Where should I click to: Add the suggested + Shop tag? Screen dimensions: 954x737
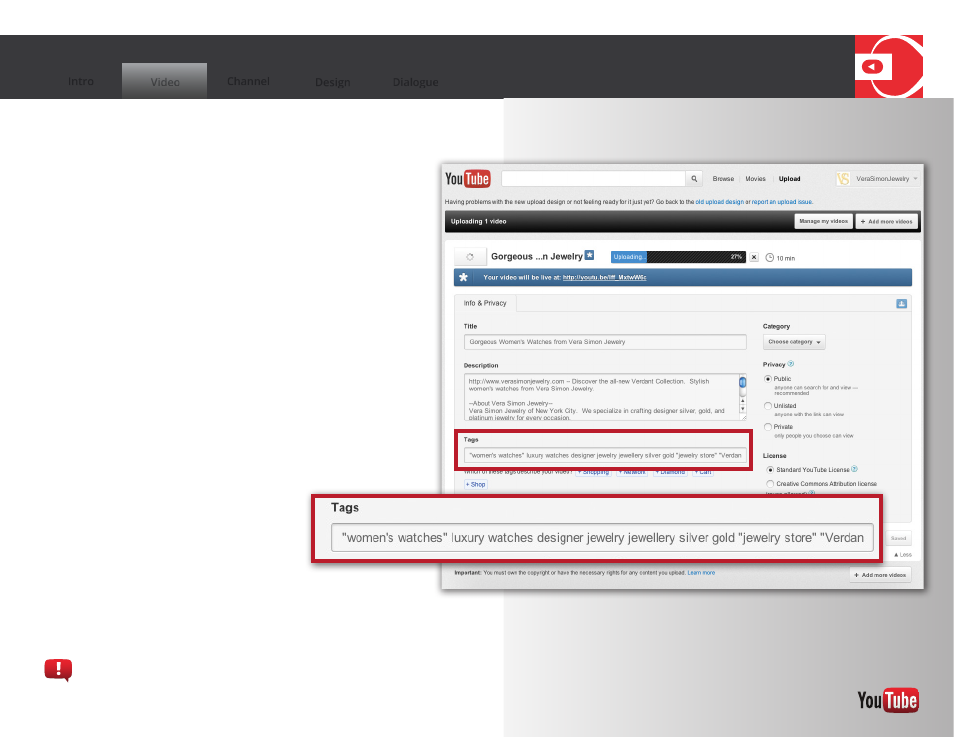coord(476,484)
